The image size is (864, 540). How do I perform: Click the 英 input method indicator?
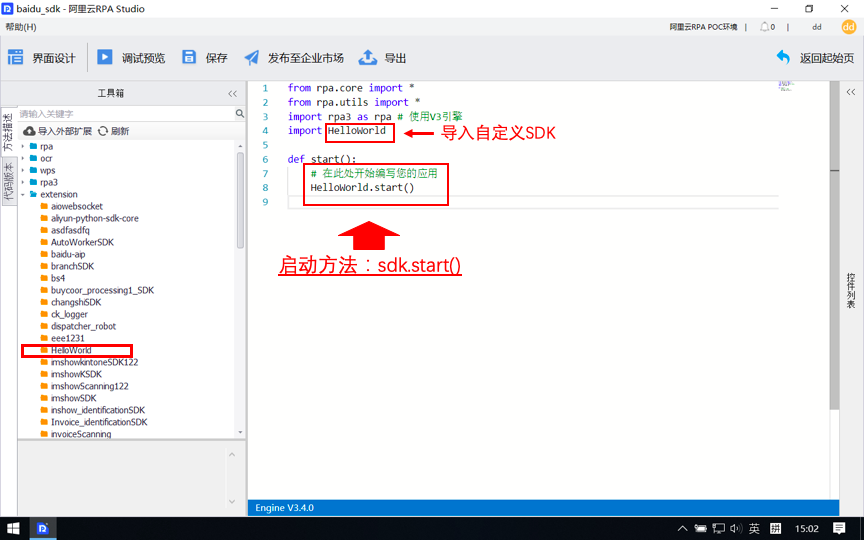point(754,529)
